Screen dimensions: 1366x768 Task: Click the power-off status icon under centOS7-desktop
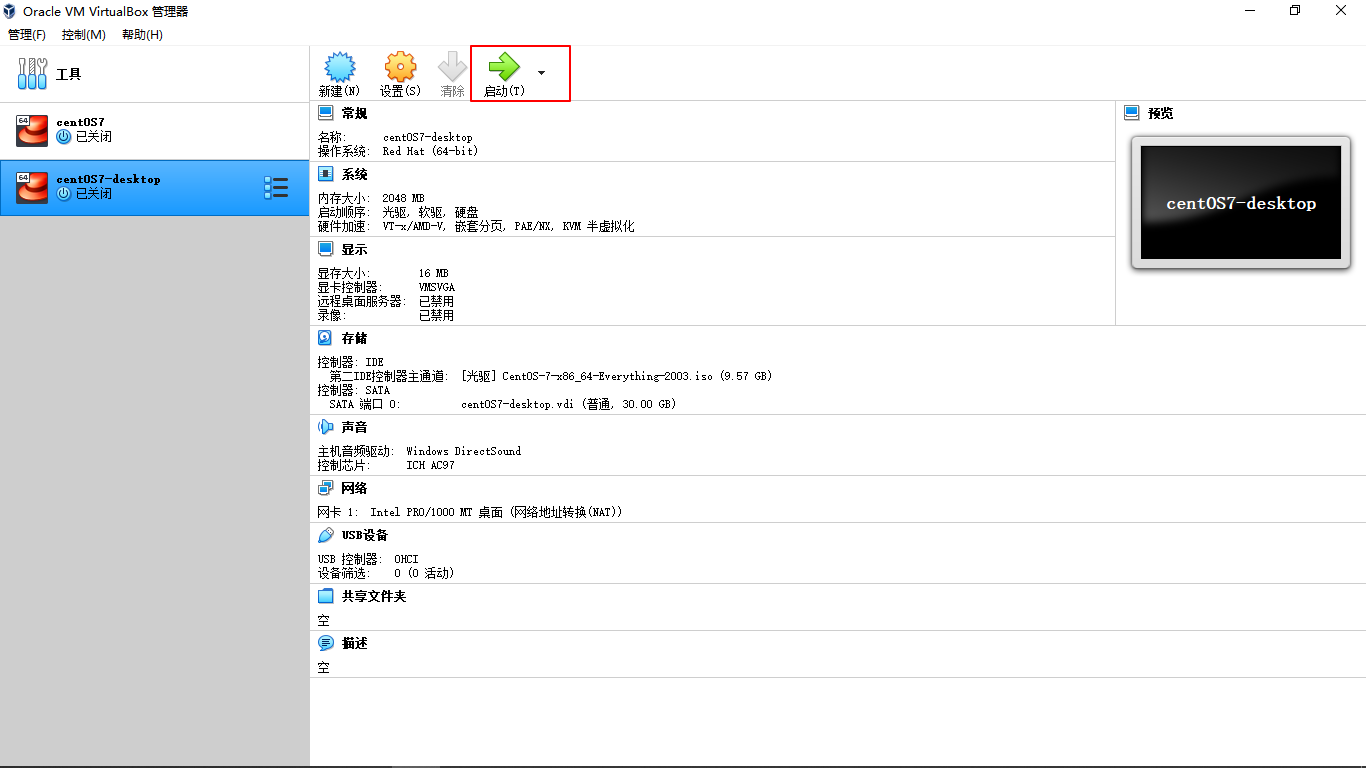(x=63, y=193)
